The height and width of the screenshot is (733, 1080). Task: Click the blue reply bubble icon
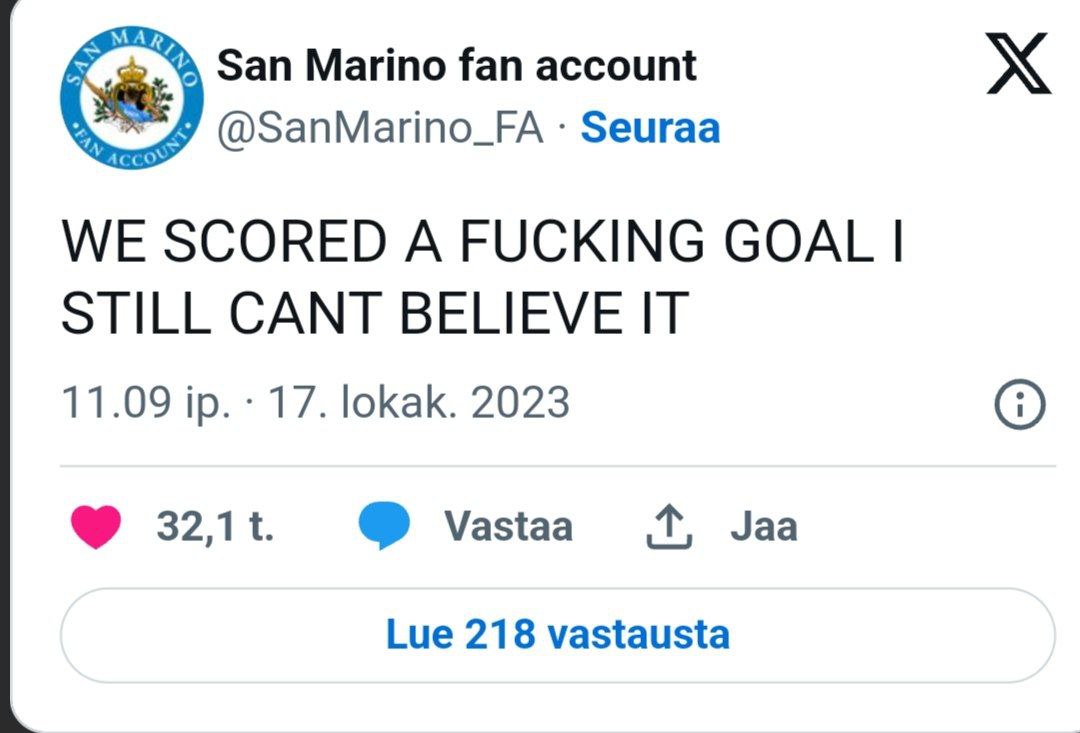tap(384, 527)
